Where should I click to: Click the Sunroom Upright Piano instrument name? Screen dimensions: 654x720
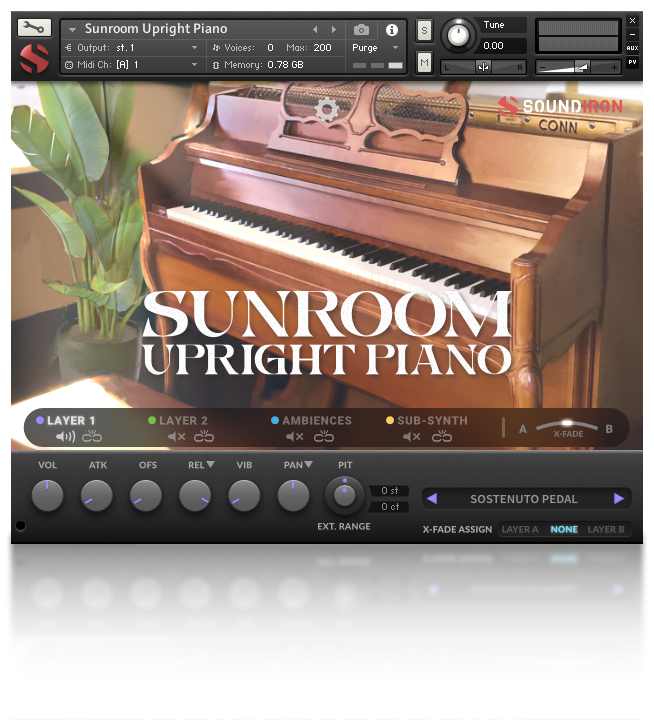tap(156, 29)
